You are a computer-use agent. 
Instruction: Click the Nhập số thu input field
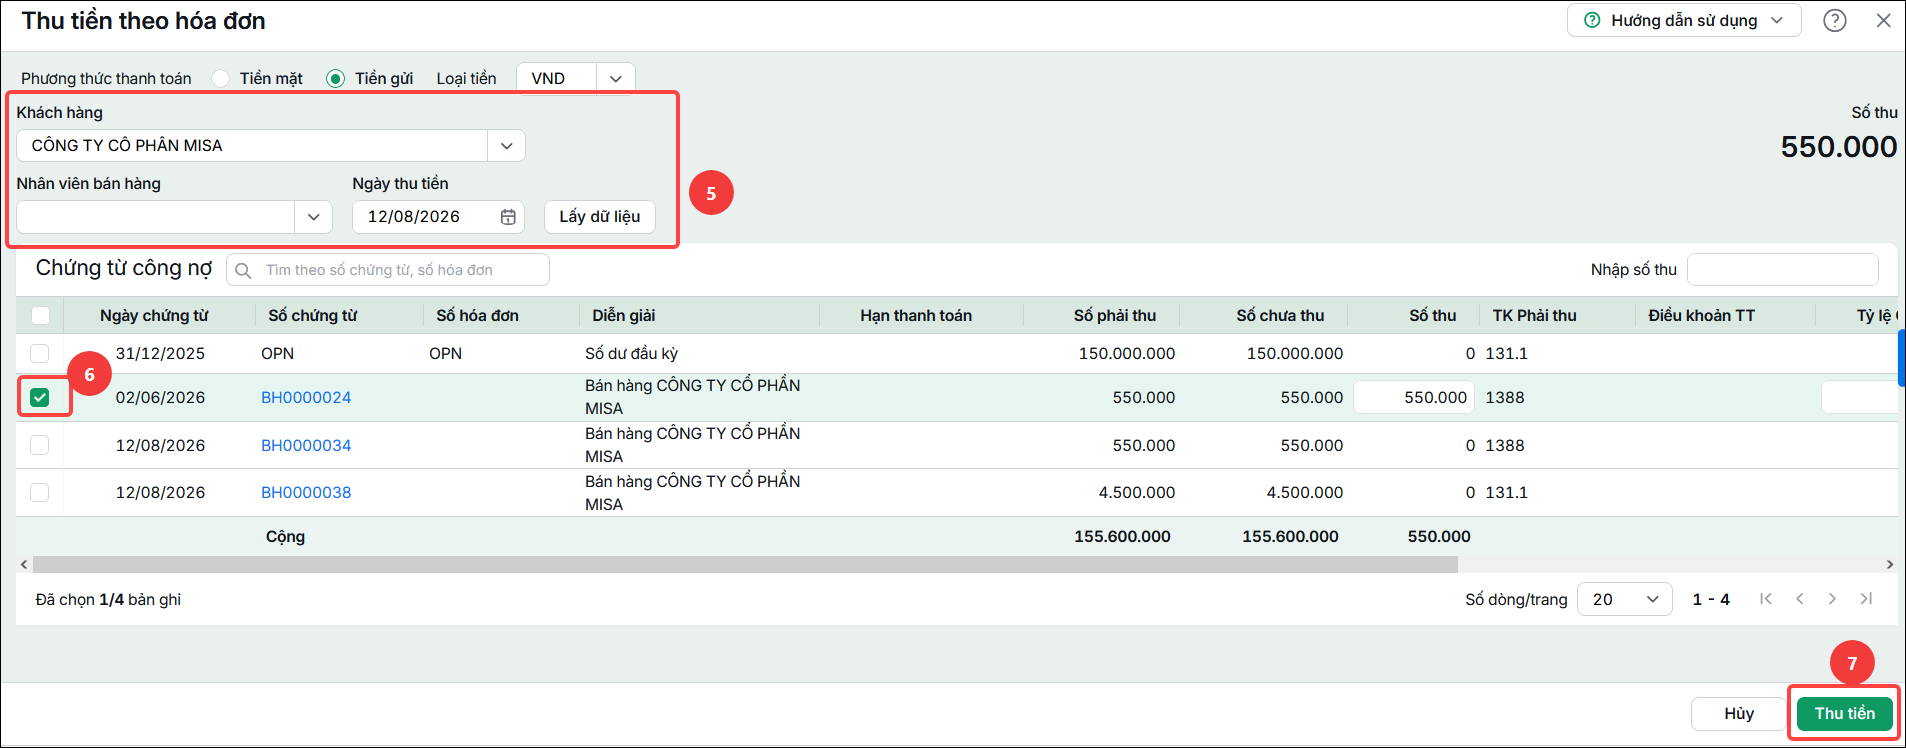[1783, 269]
